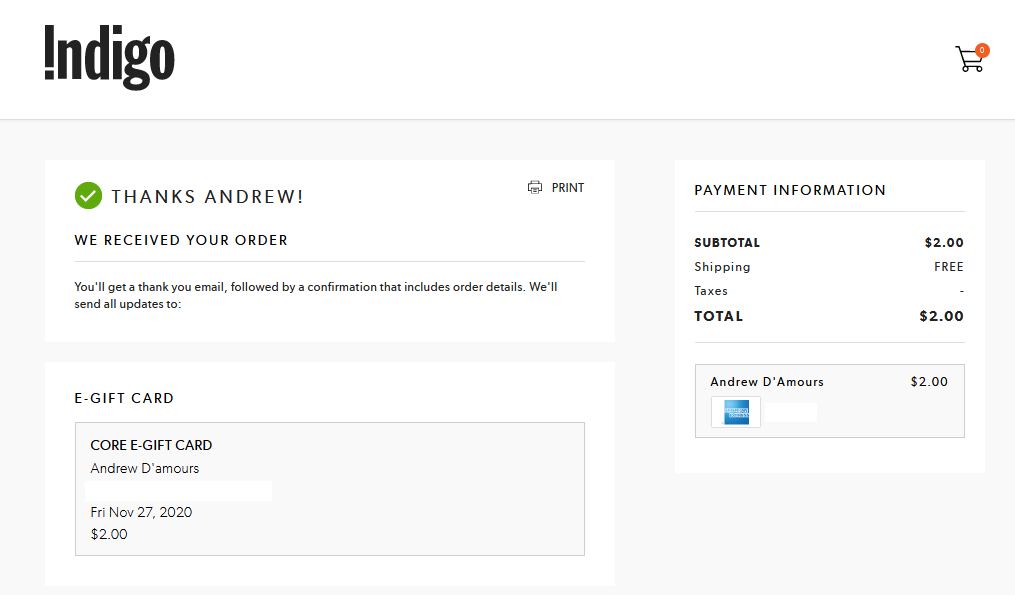Screen dimensions: 1015x595
Task: Open the shopping cart icon
Action: pos(970,59)
